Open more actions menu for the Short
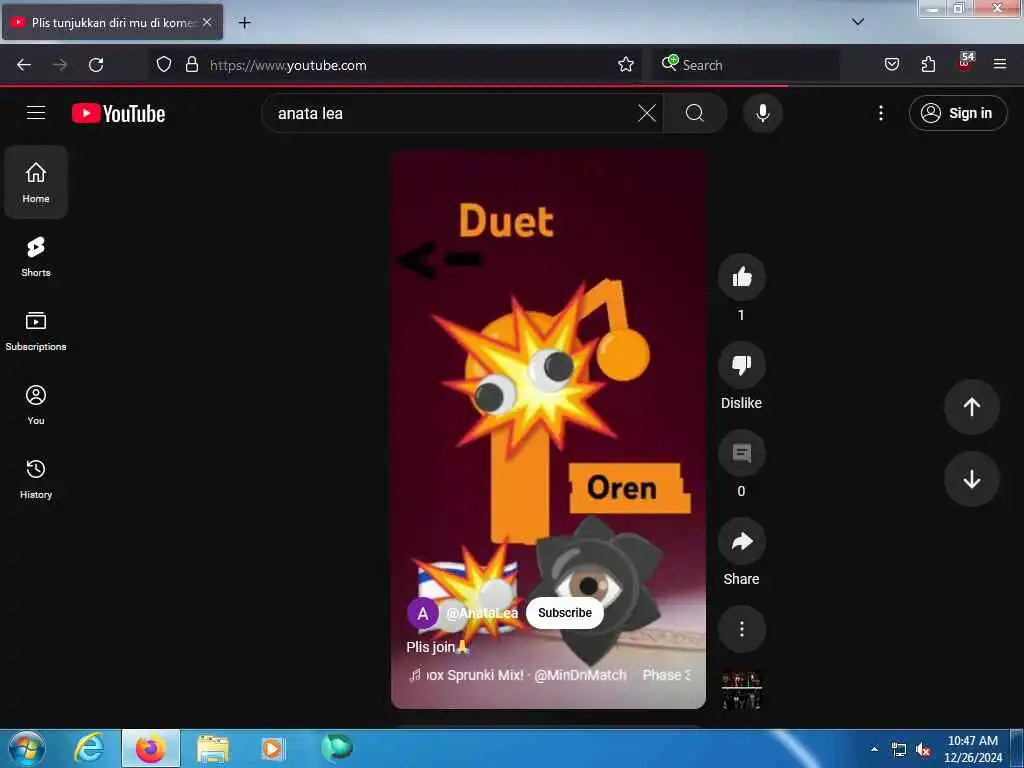 click(741, 629)
